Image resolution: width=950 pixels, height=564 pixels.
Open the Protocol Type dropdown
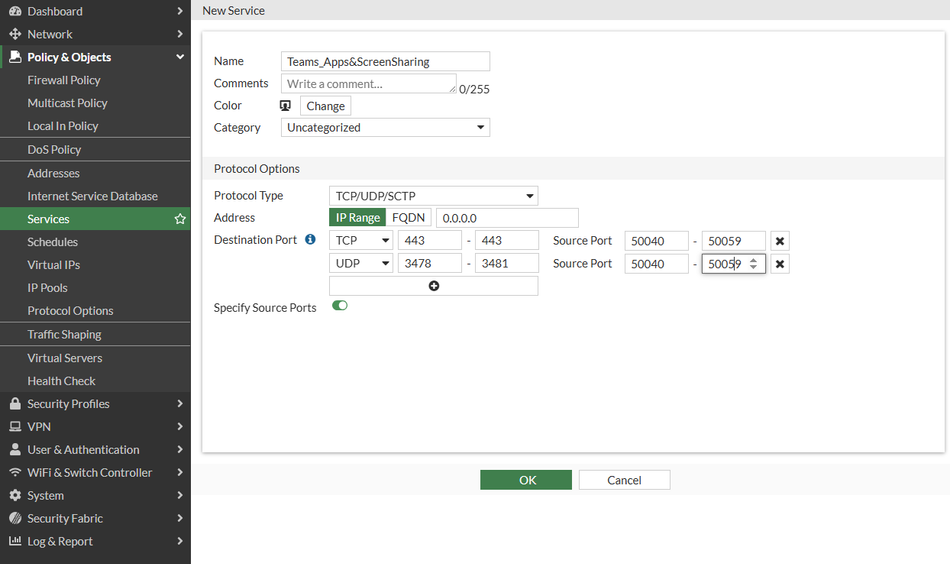pyautogui.click(x=434, y=196)
